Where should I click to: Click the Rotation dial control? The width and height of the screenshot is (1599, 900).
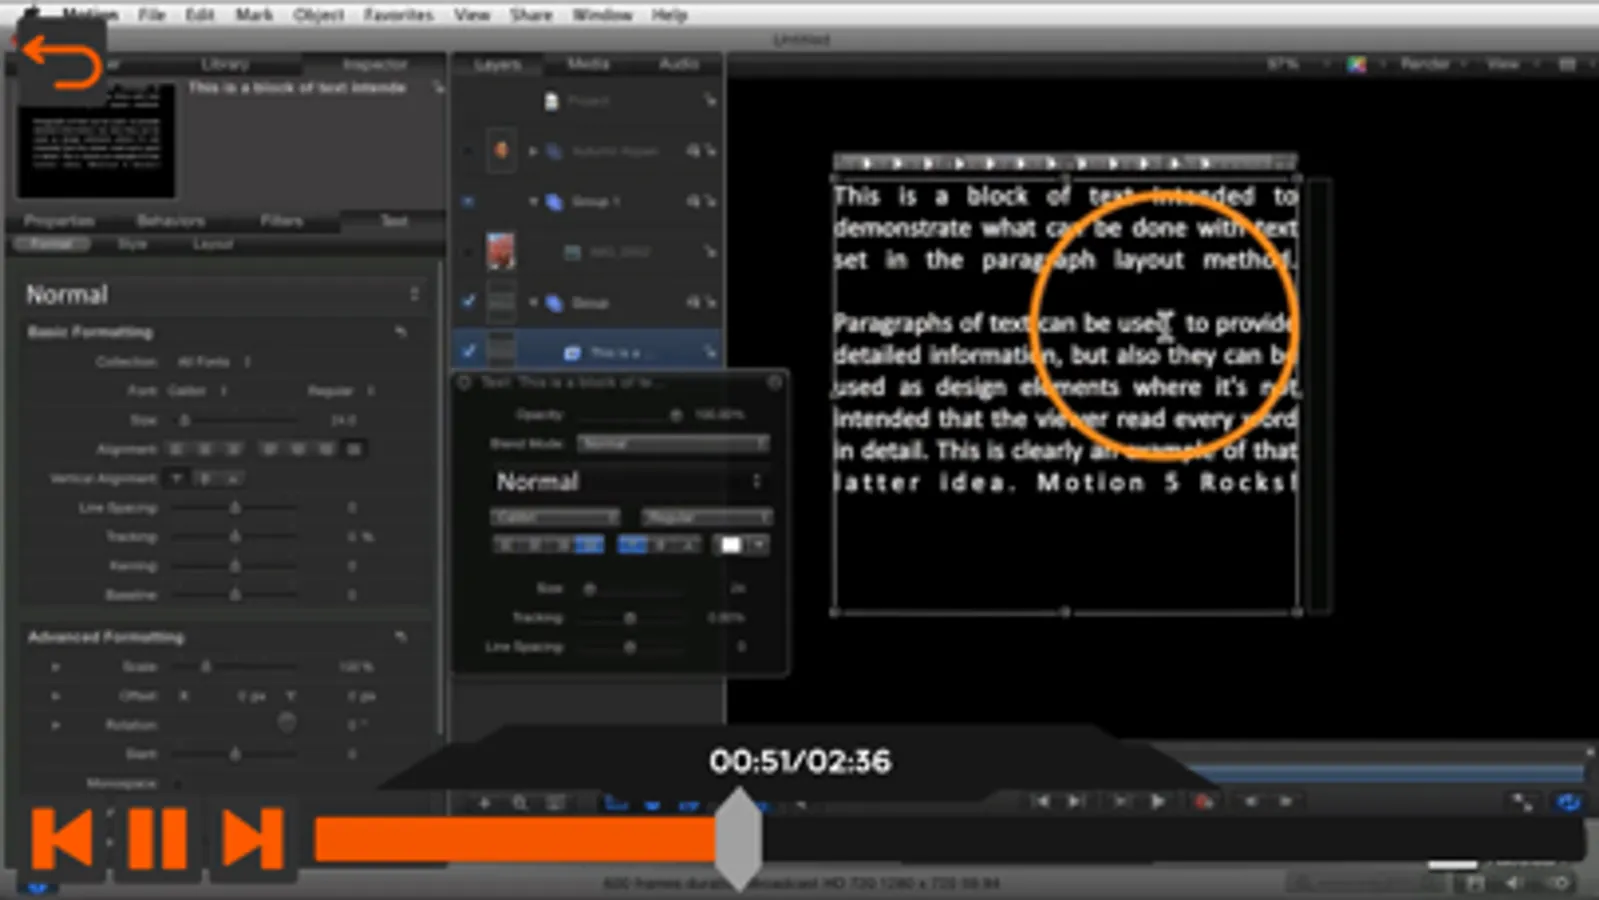(x=287, y=723)
